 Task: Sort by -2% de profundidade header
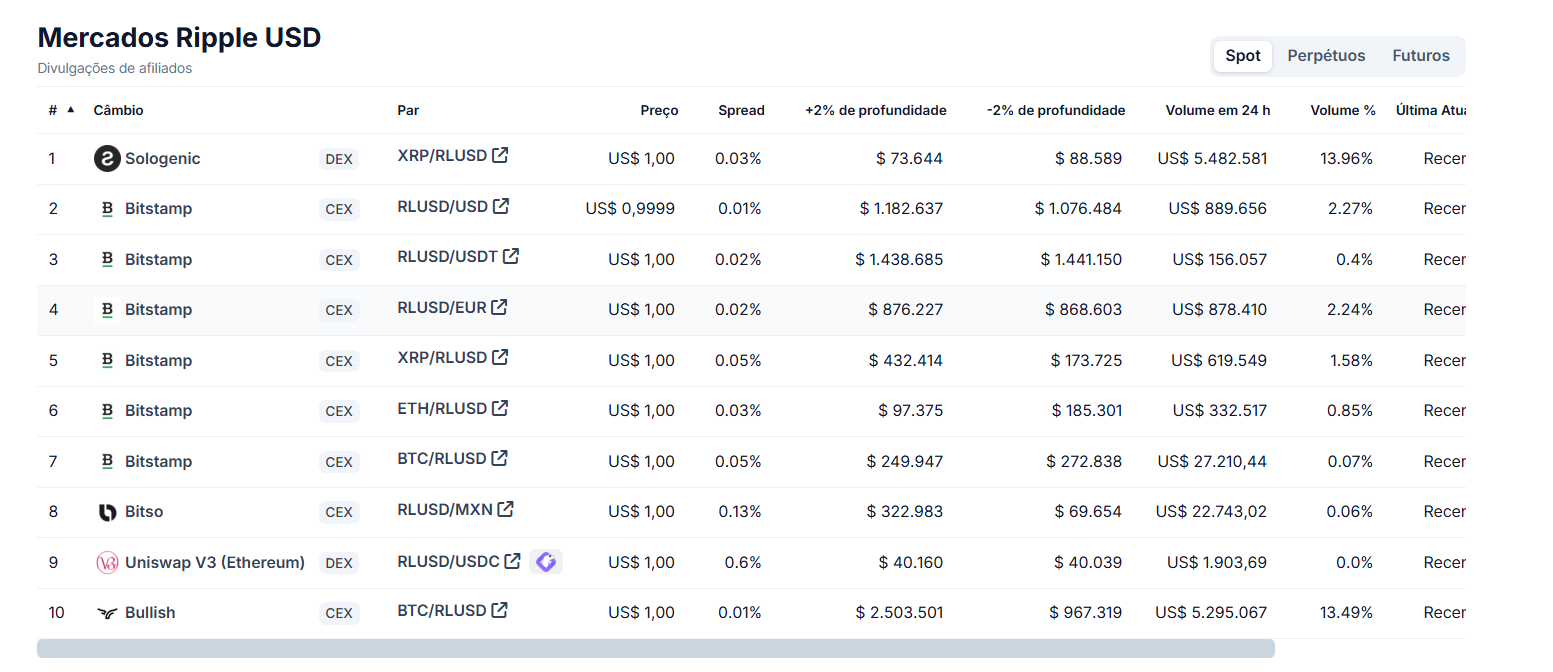[x=1056, y=110]
